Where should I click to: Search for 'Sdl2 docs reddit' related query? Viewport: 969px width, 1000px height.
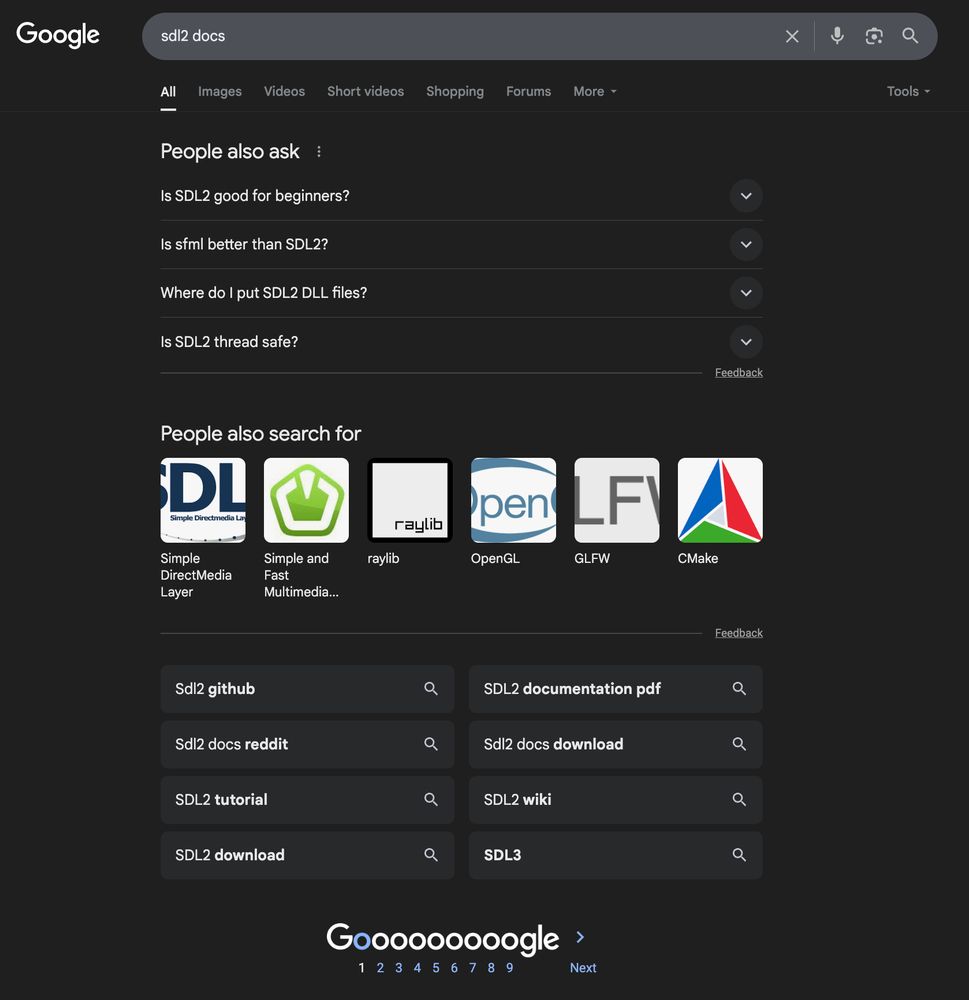point(307,744)
